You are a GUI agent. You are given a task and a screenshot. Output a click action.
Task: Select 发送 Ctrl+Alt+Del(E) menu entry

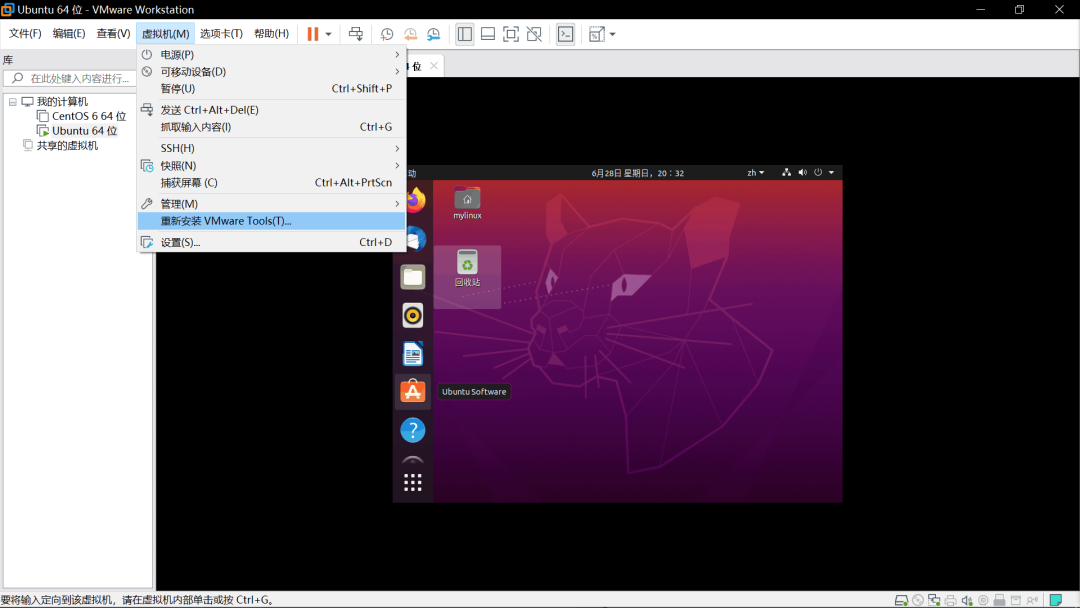(271, 110)
